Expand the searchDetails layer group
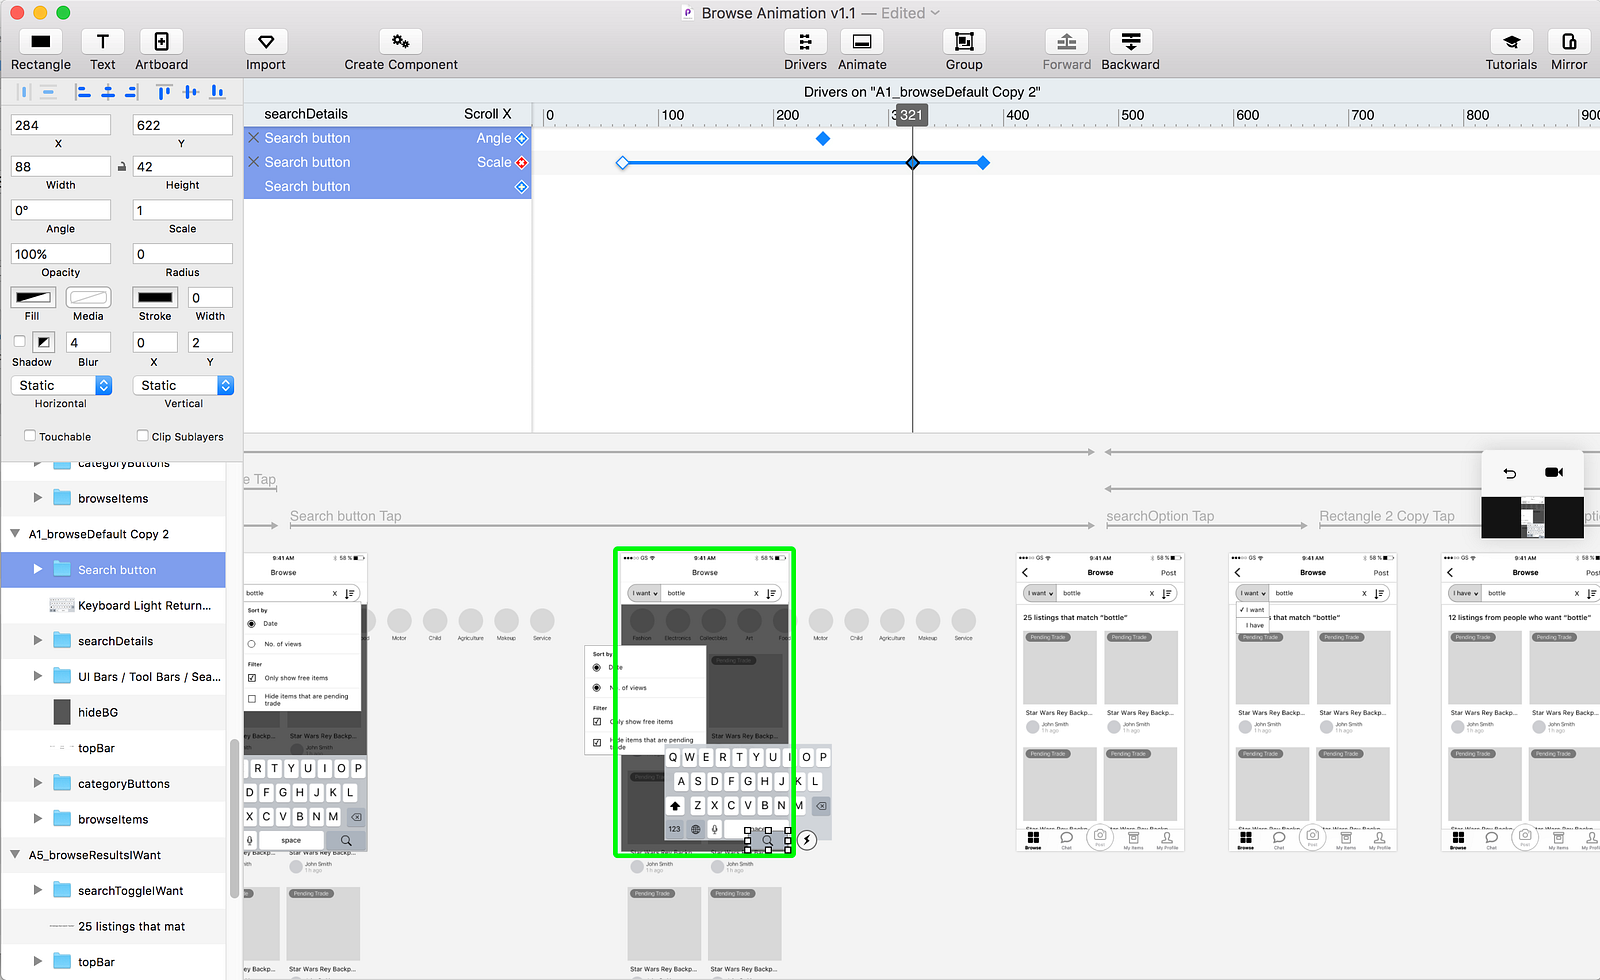This screenshot has height=980, width=1600. point(38,641)
